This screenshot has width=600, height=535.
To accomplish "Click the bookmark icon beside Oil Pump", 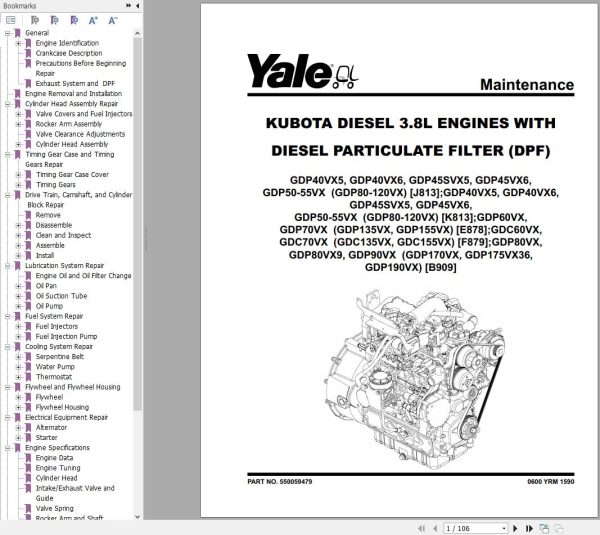I will [28, 306].
